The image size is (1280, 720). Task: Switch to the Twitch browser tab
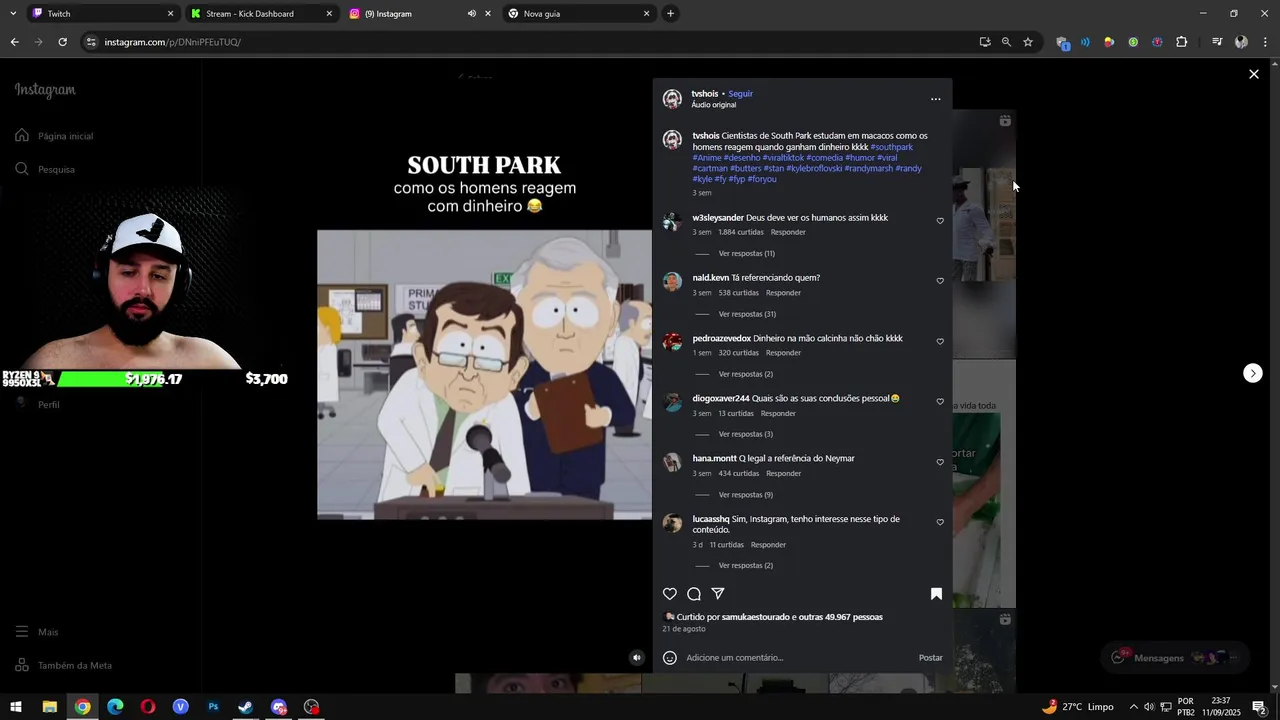pyautogui.click(x=100, y=14)
